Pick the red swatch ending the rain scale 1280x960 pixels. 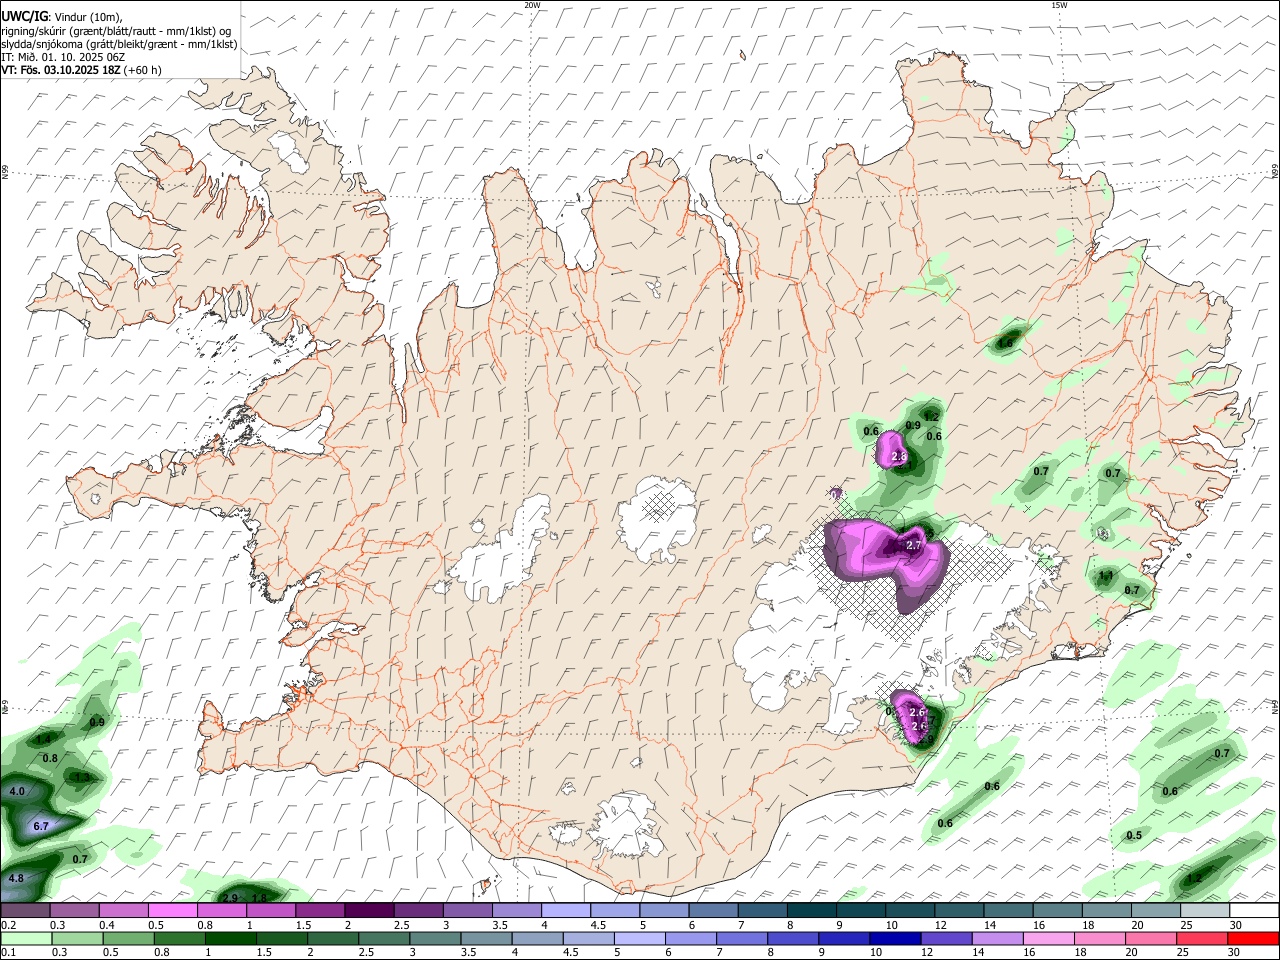[1254, 938]
